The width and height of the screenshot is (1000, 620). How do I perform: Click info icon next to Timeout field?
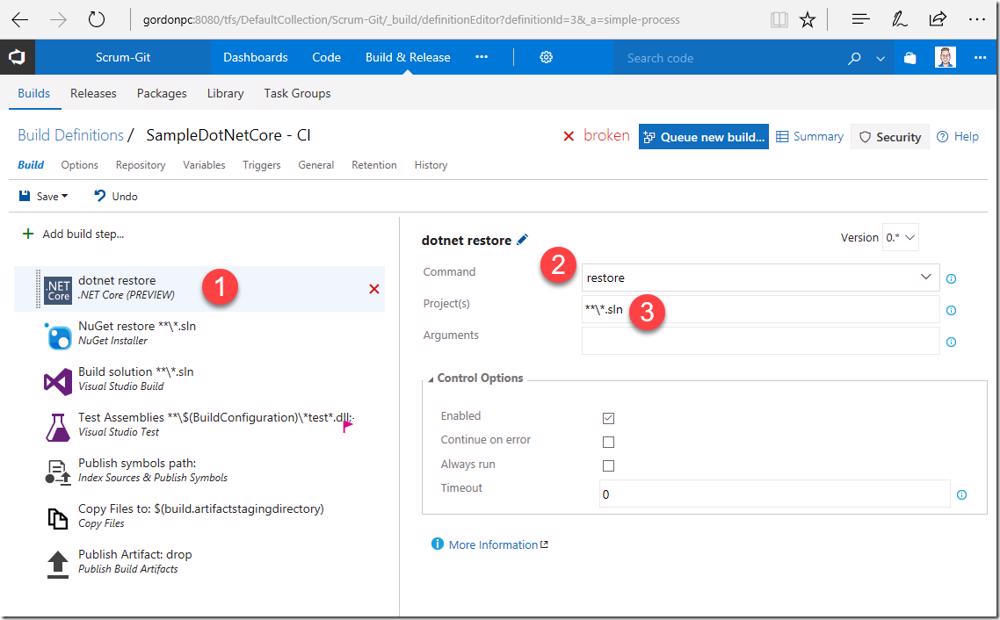[962, 494]
